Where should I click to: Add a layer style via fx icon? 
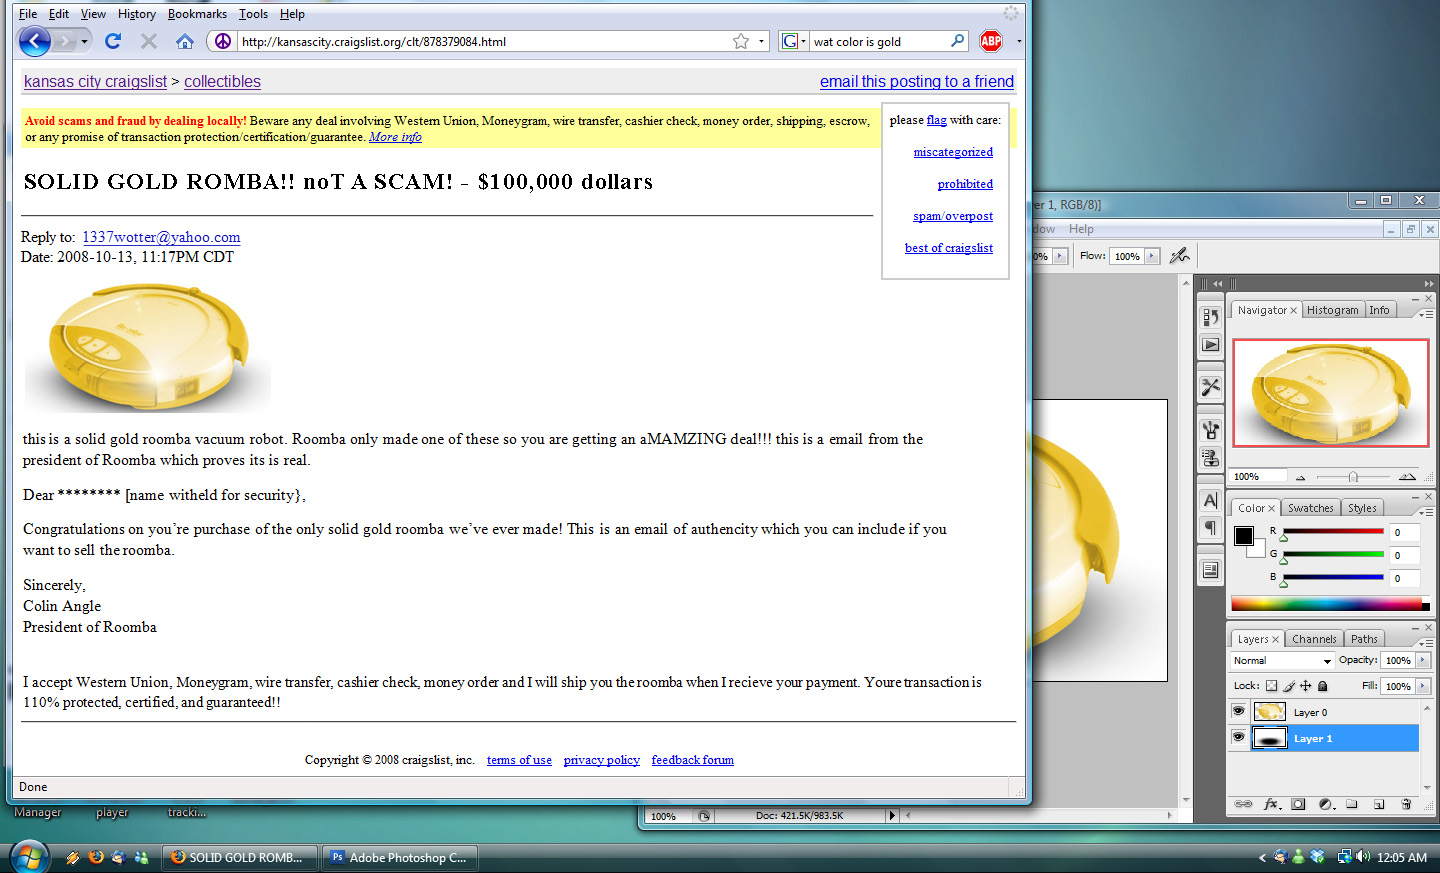(x=1272, y=804)
